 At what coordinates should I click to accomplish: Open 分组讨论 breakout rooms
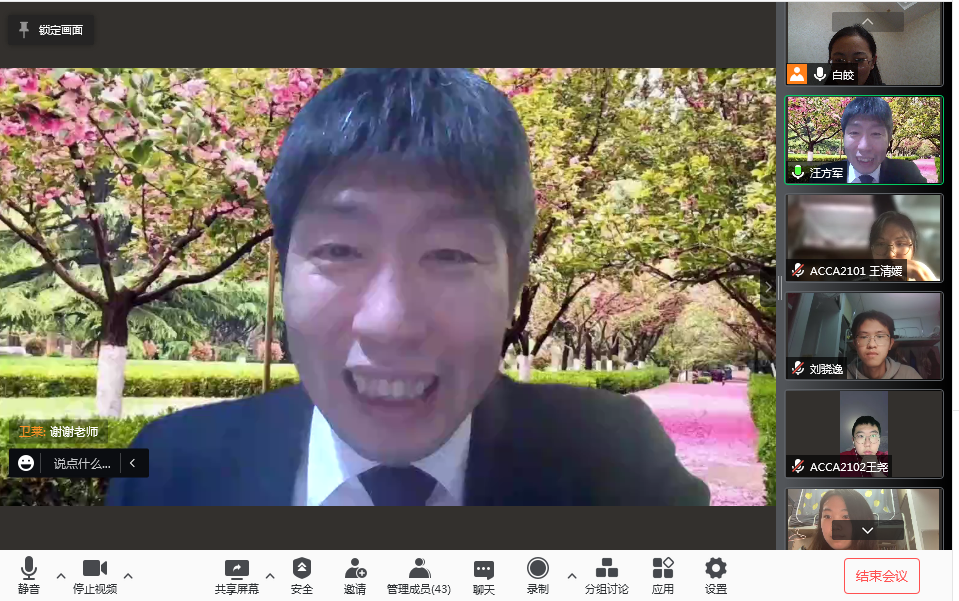(x=606, y=575)
